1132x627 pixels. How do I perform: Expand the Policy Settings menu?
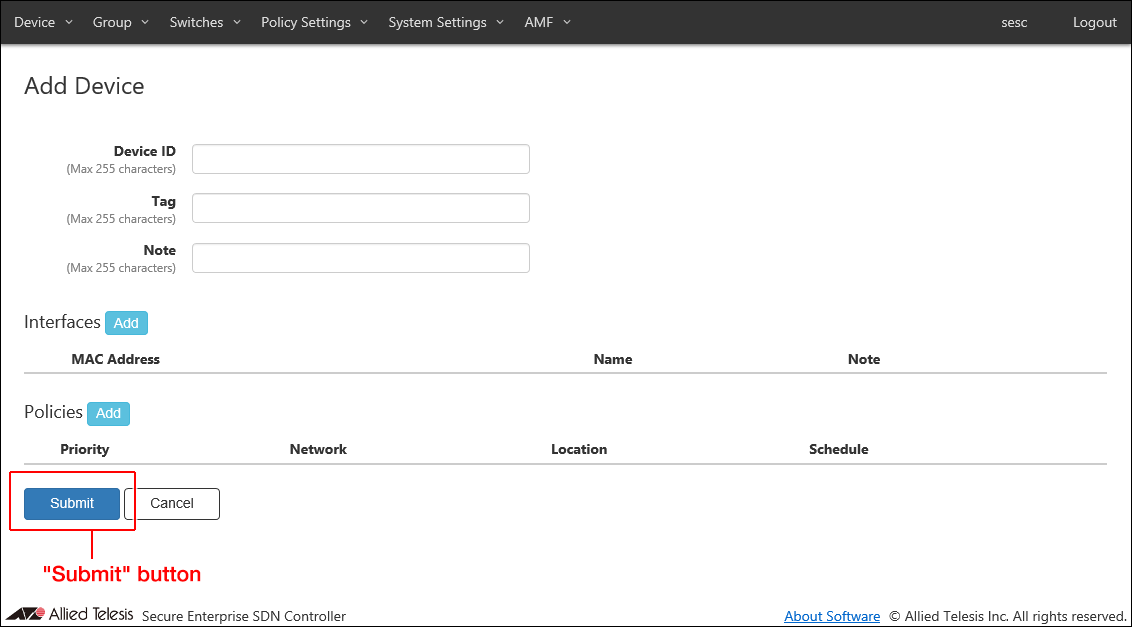pyautogui.click(x=314, y=22)
